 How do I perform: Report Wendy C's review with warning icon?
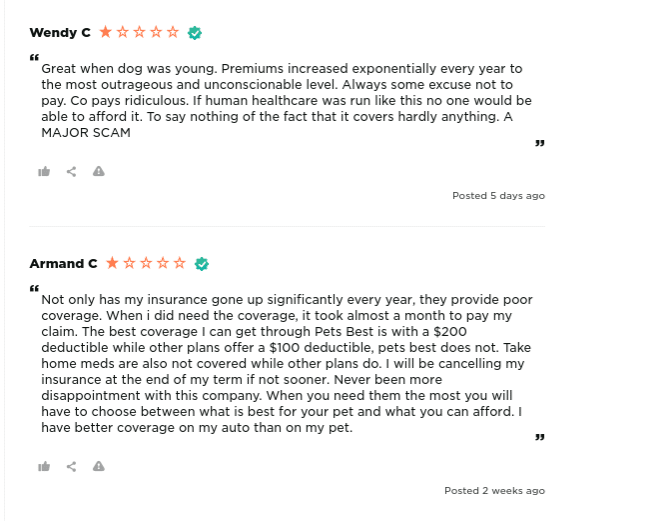click(99, 171)
